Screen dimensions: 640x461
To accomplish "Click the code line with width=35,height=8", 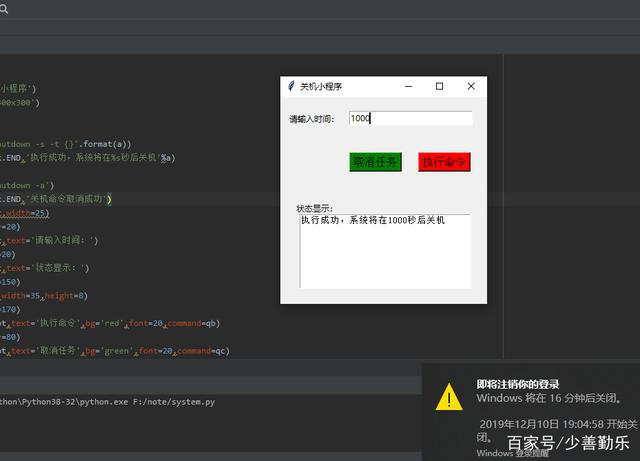I will point(44,296).
